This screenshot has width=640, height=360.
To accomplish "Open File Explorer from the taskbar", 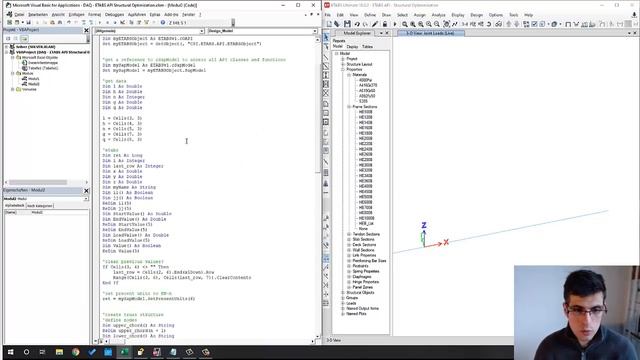I will click(x=59, y=352).
